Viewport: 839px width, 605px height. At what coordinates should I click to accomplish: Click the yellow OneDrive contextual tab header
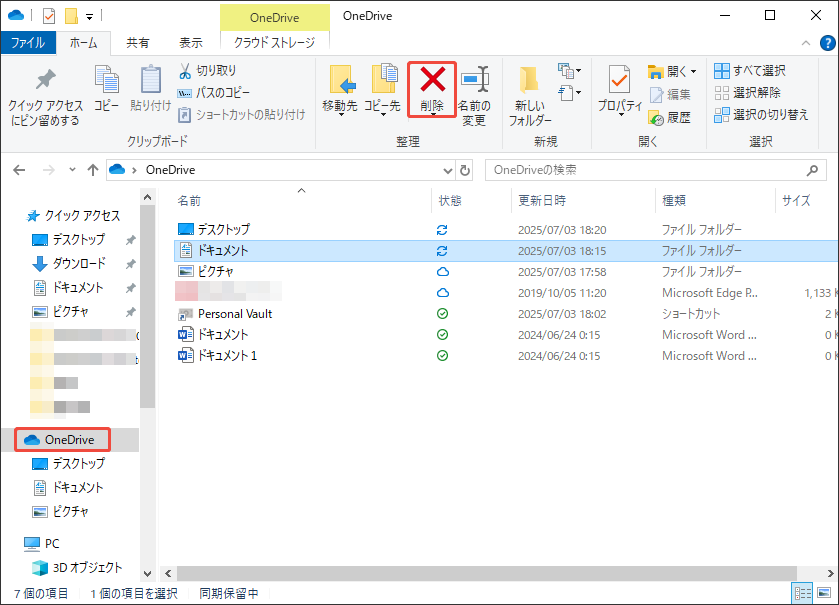tap(274, 18)
